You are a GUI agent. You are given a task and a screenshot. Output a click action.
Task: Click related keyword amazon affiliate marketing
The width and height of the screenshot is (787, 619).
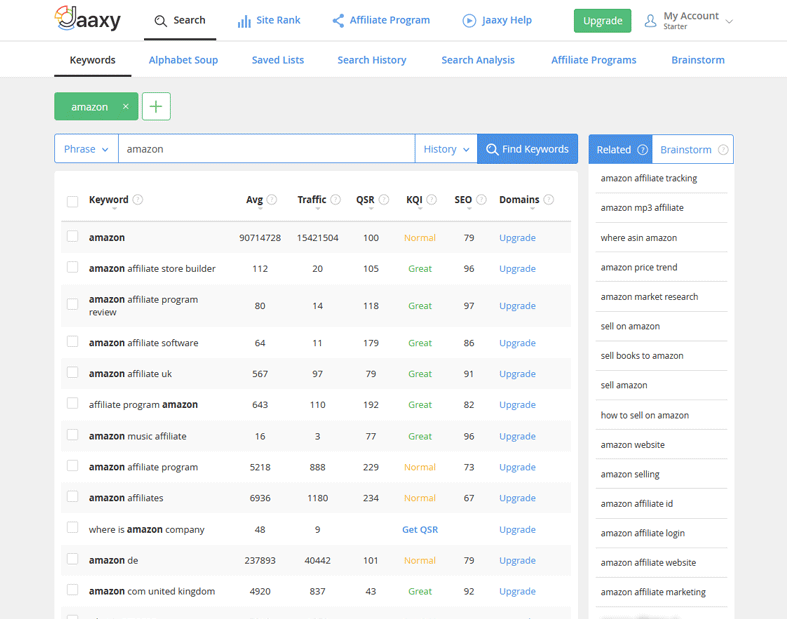(653, 592)
